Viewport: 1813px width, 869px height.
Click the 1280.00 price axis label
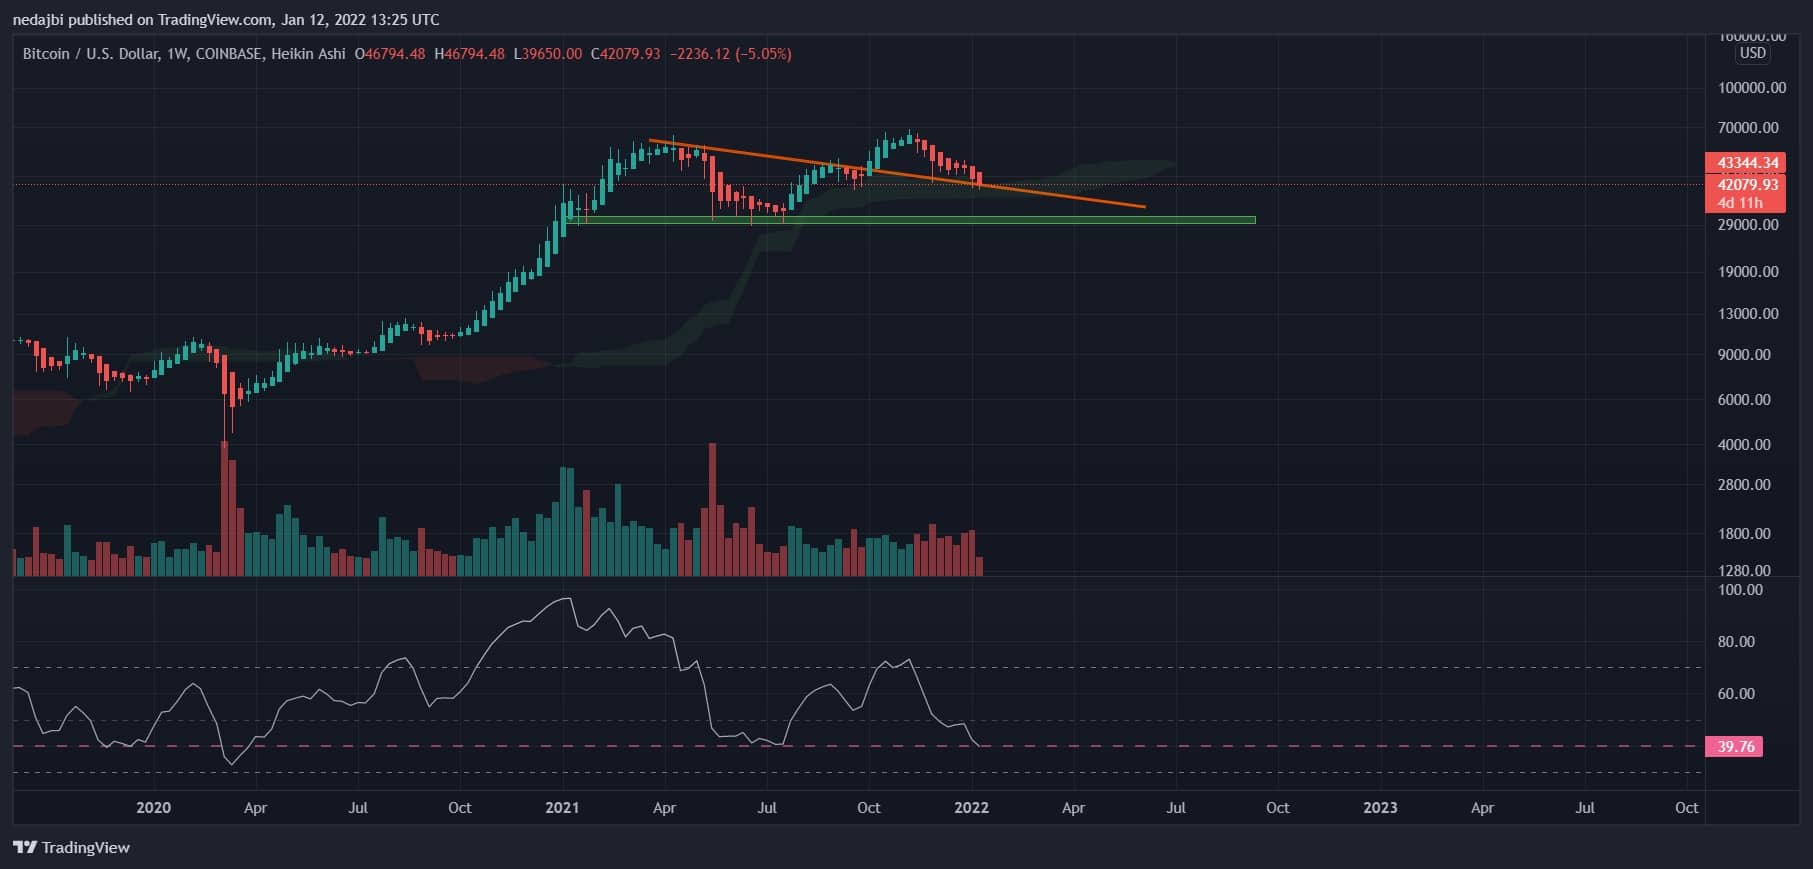tap(1745, 571)
